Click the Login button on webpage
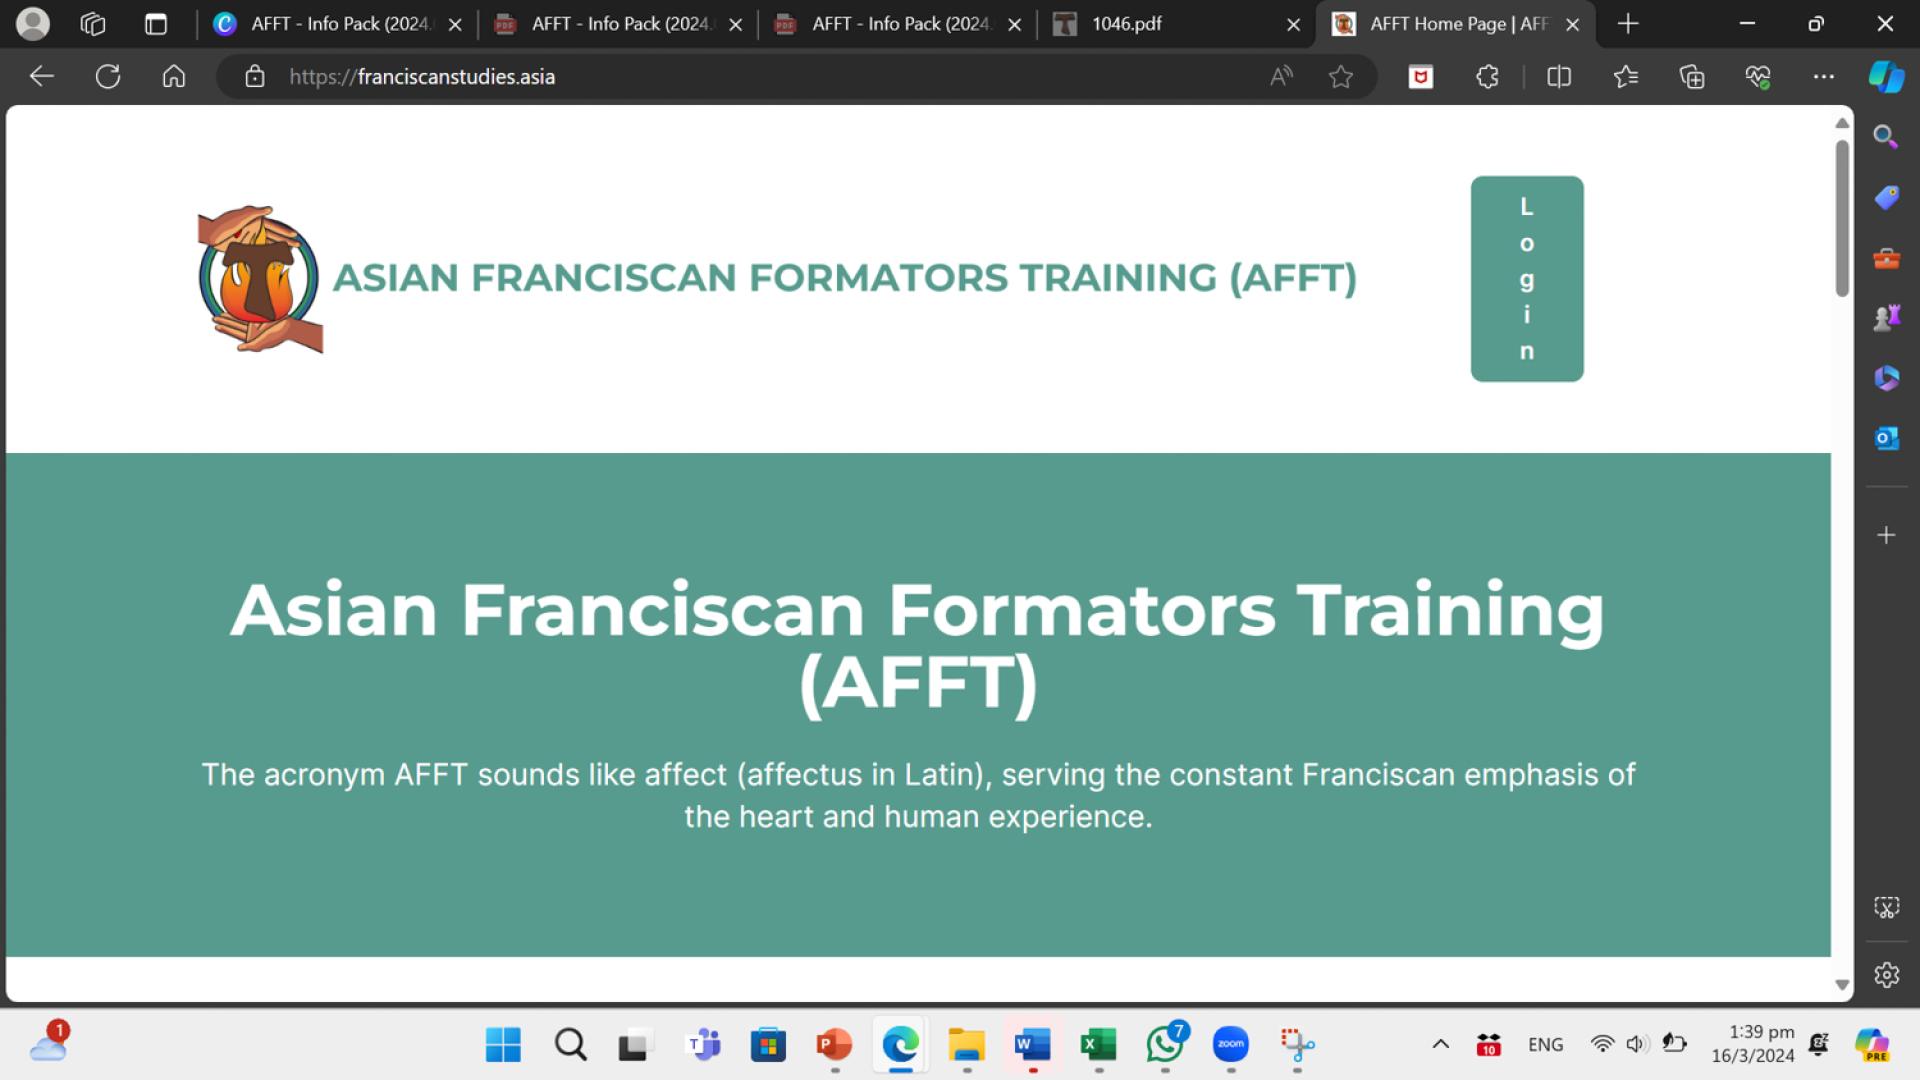The height and width of the screenshot is (1080, 1920). click(x=1526, y=279)
